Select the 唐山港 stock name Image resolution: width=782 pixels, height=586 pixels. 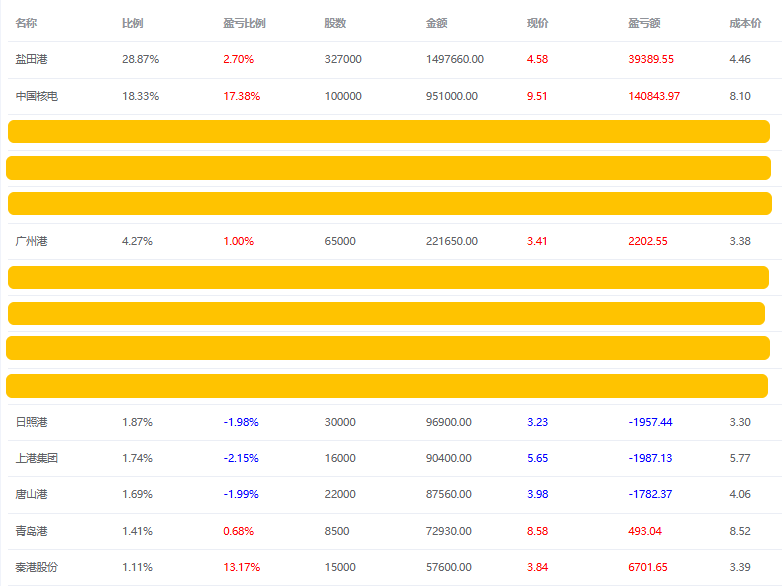pos(31,494)
